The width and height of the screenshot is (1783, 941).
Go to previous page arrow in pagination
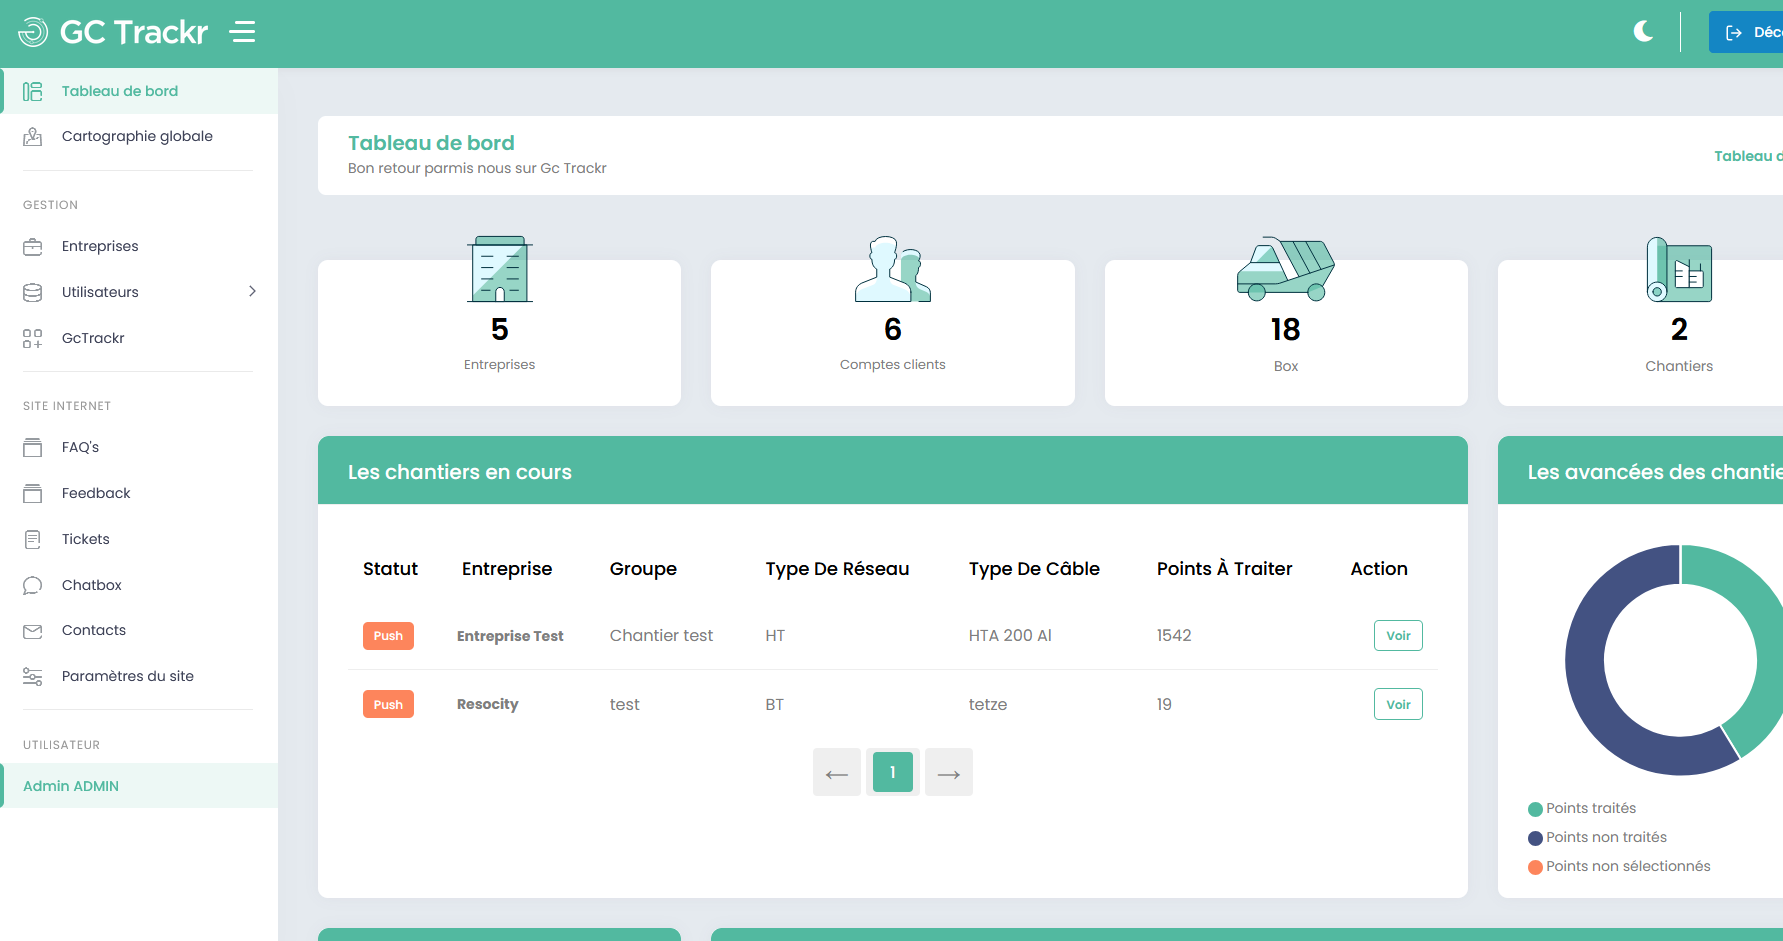pyautogui.click(x=837, y=773)
